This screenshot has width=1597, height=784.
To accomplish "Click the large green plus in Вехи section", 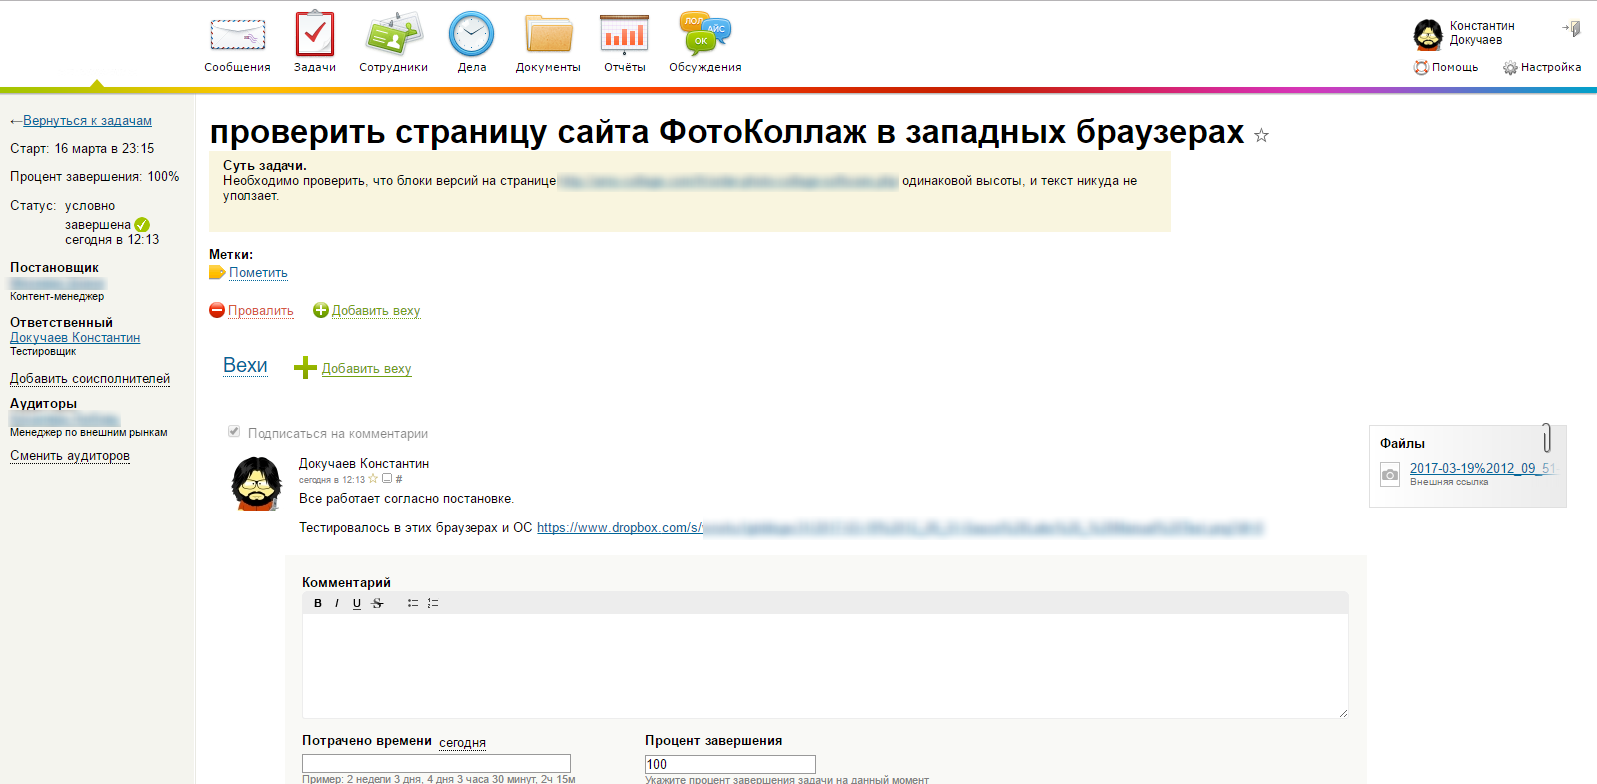I will point(305,368).
